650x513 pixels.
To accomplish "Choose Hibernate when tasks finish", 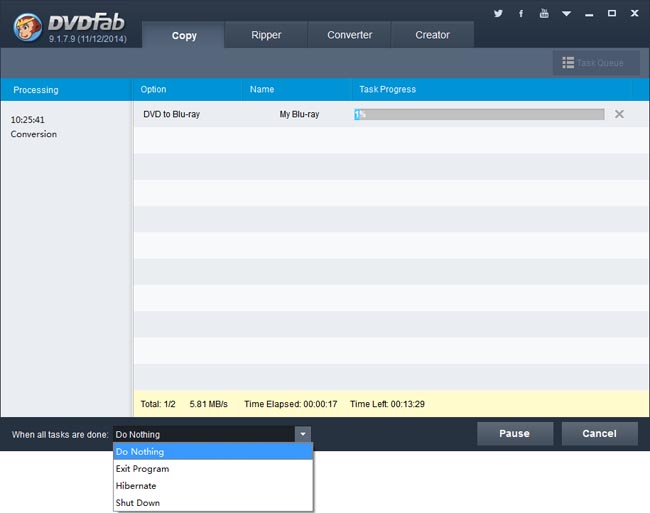I will [x=213, y=486].
